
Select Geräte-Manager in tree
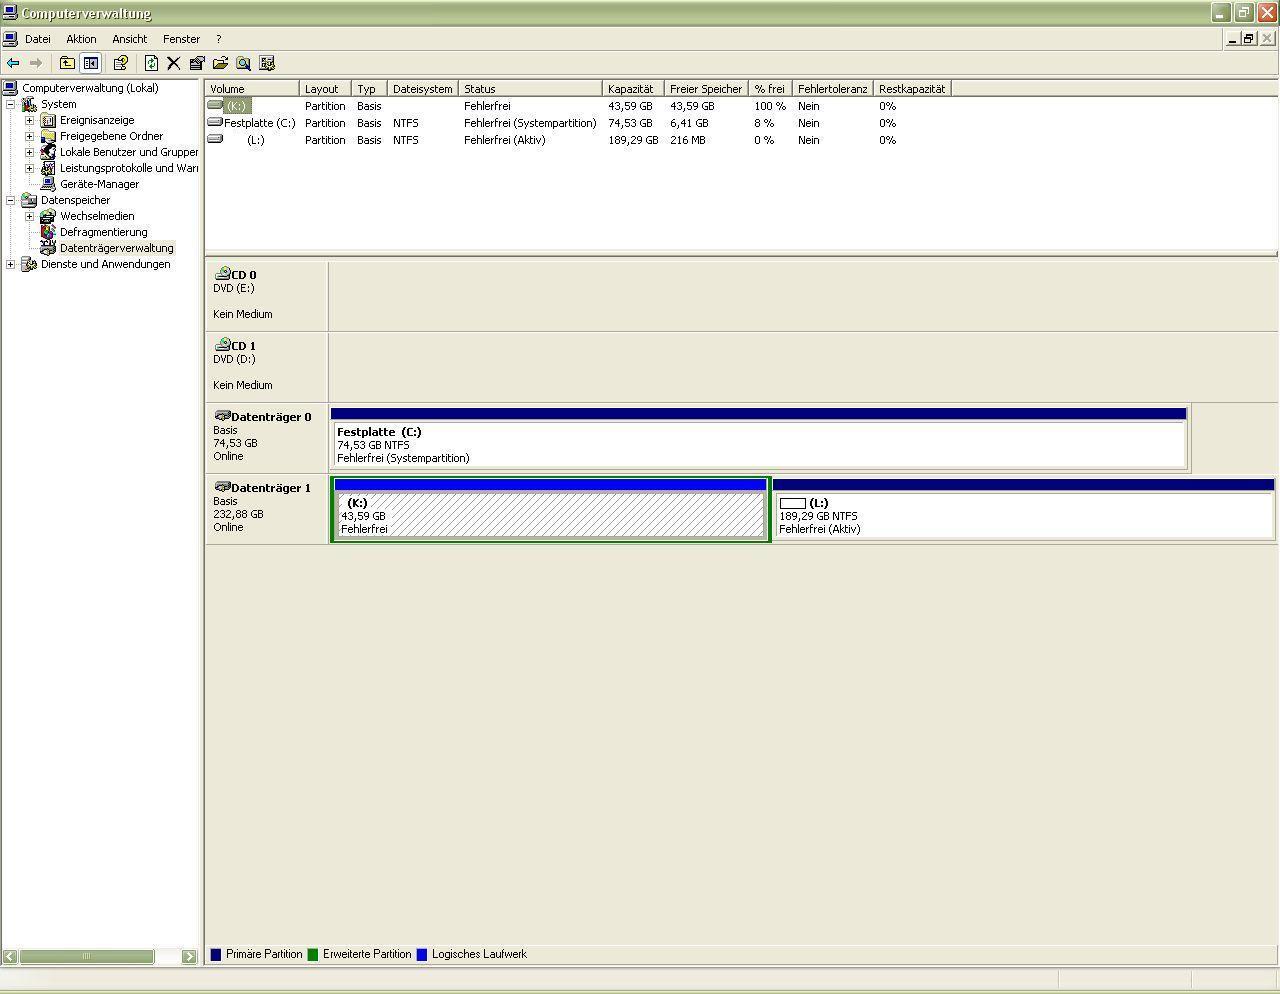point(99,184)
